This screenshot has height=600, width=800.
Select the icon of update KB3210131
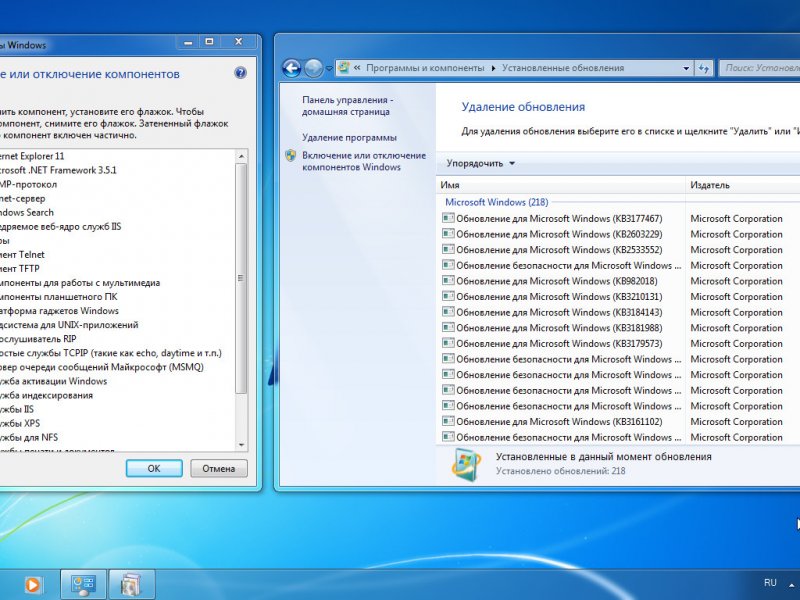pyautogui.click(x=448, y=296)
